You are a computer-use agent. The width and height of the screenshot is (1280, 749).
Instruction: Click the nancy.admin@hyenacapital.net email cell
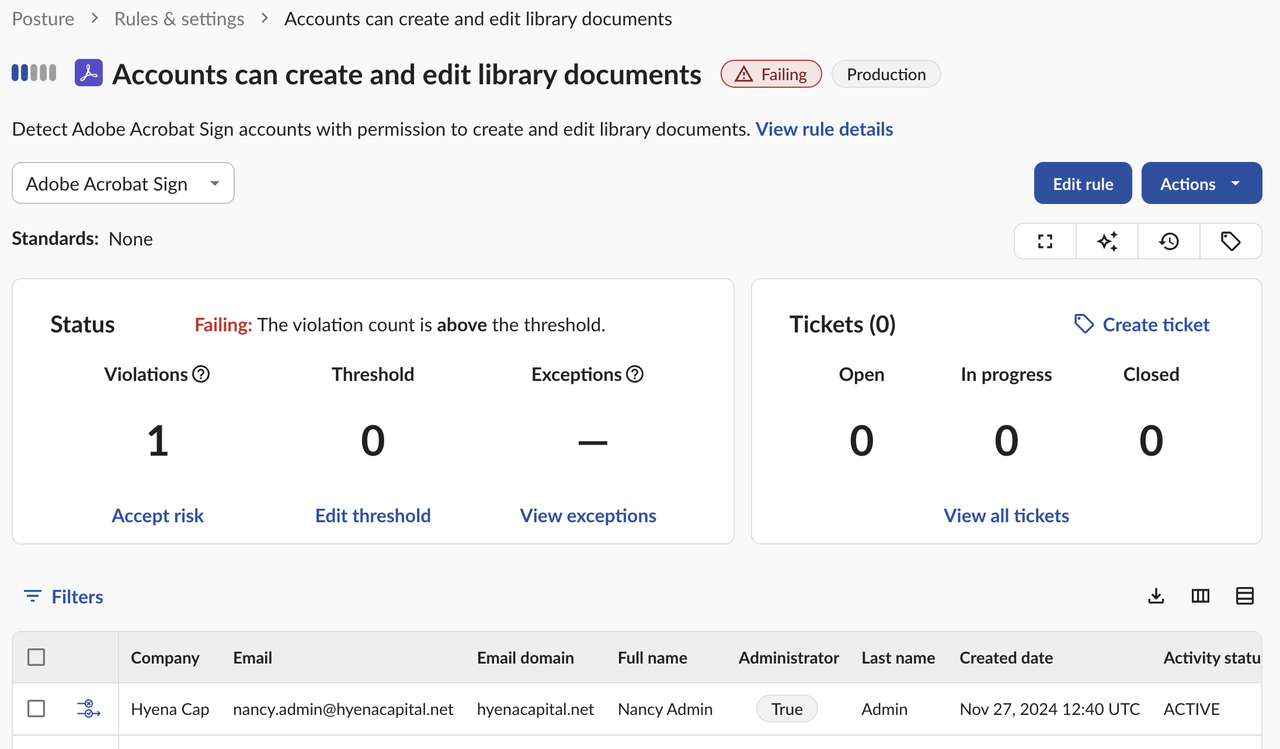(x=343, y=709)
